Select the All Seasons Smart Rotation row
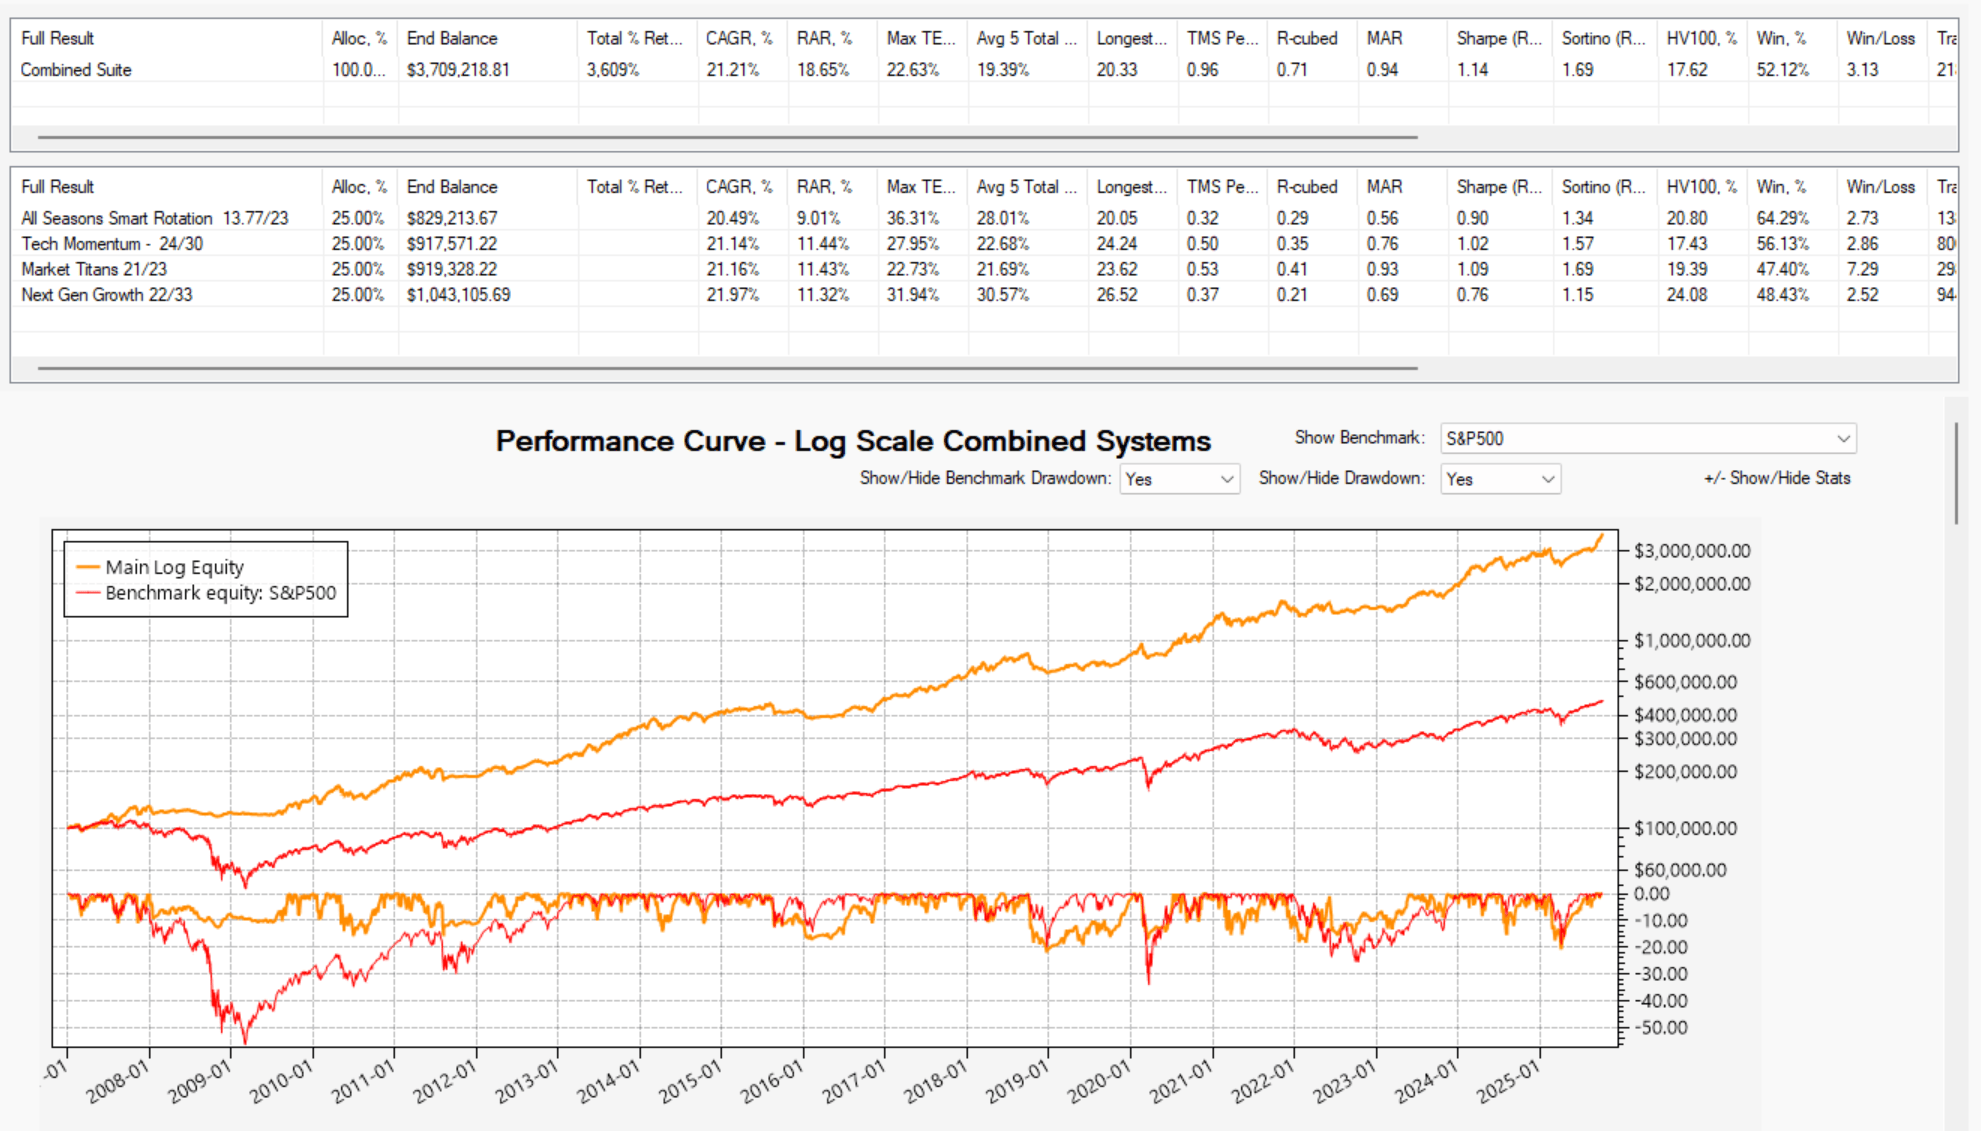The width and height of the screenshot is (1981, 1131). pyautogui.click(x=155, y=218)
